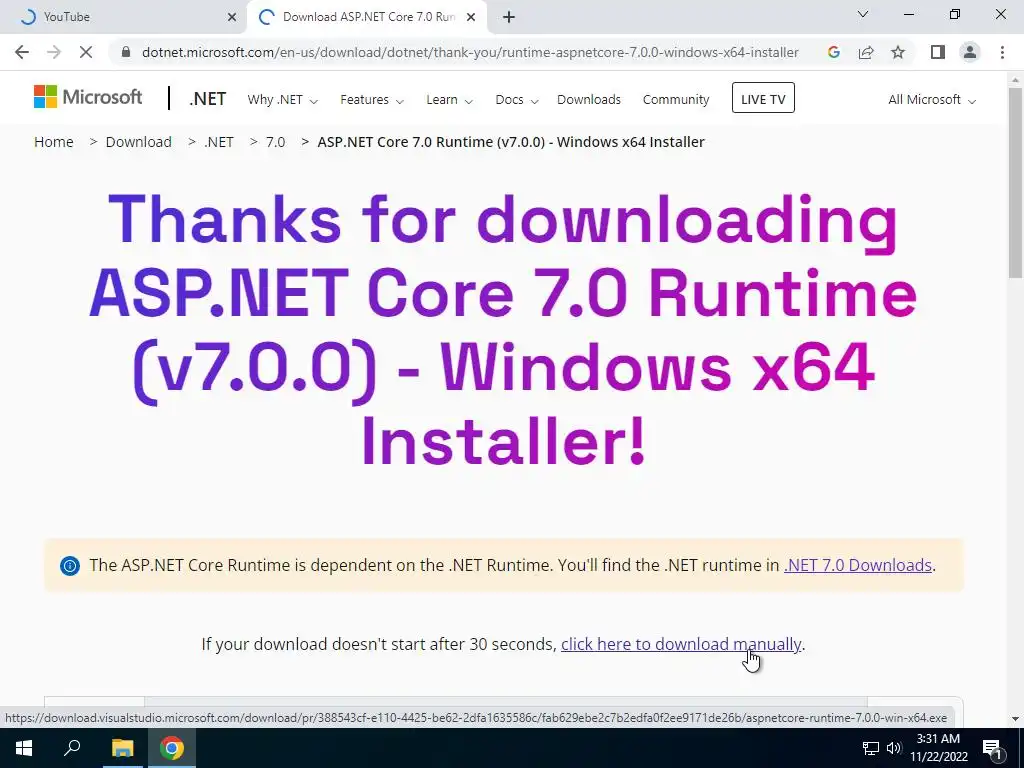The width and height of the screenshot is (1024, 768).
Task: Click the scrollbar up arrow
Action: [1015, 80]
